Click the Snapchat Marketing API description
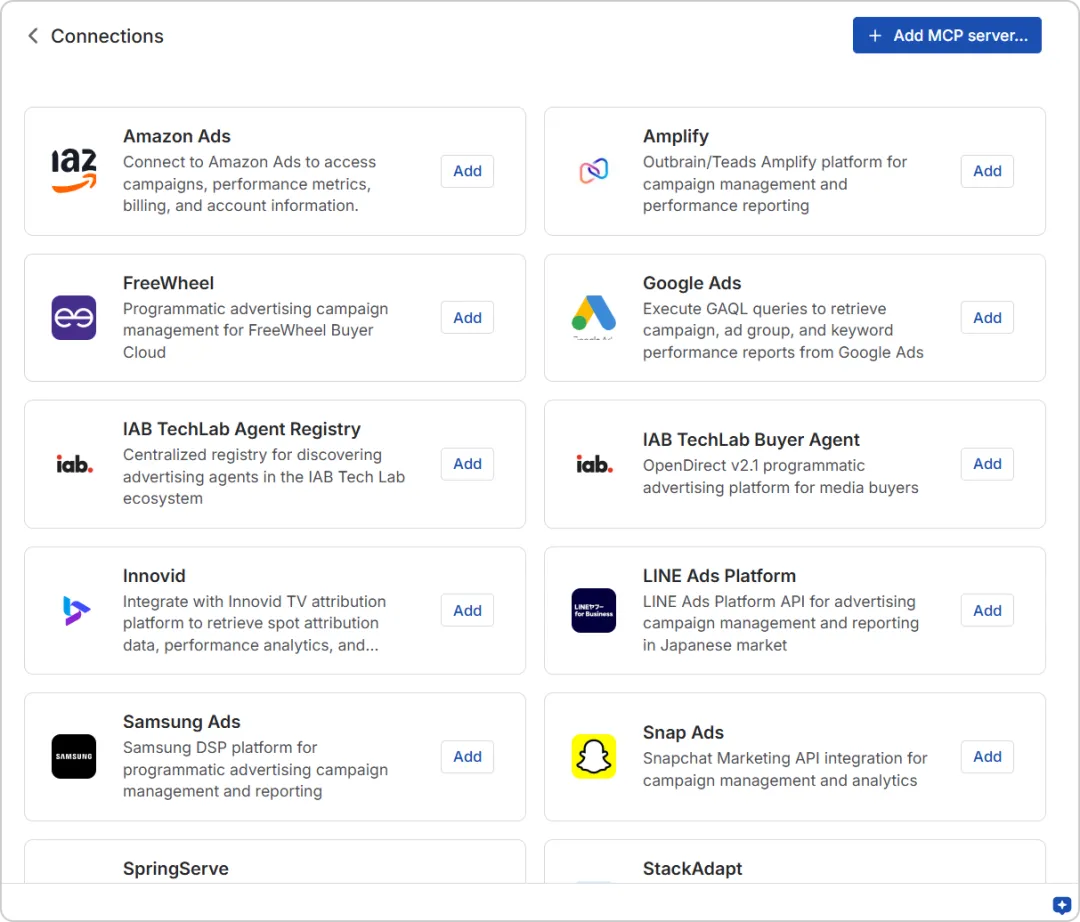 (785, 769)
